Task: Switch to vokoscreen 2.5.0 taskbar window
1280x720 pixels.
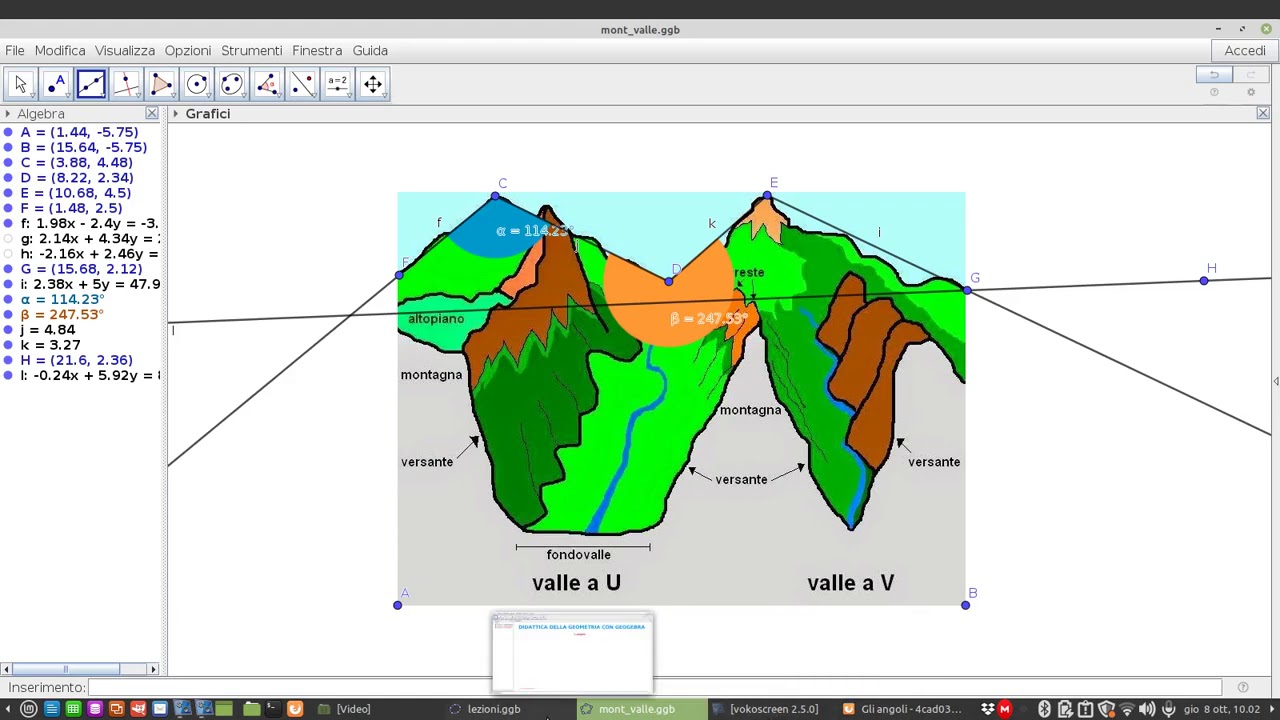Action: (x=773, y=709)
